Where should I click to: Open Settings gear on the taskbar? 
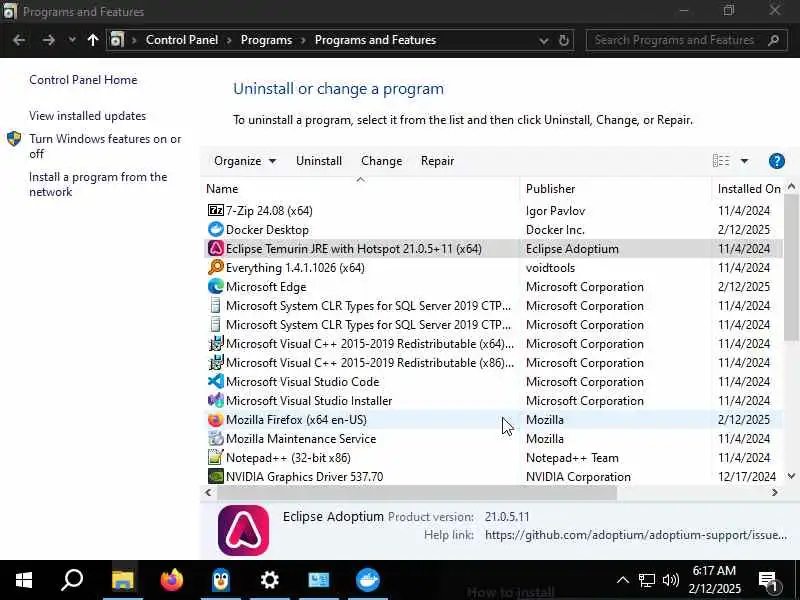(269, 580)
